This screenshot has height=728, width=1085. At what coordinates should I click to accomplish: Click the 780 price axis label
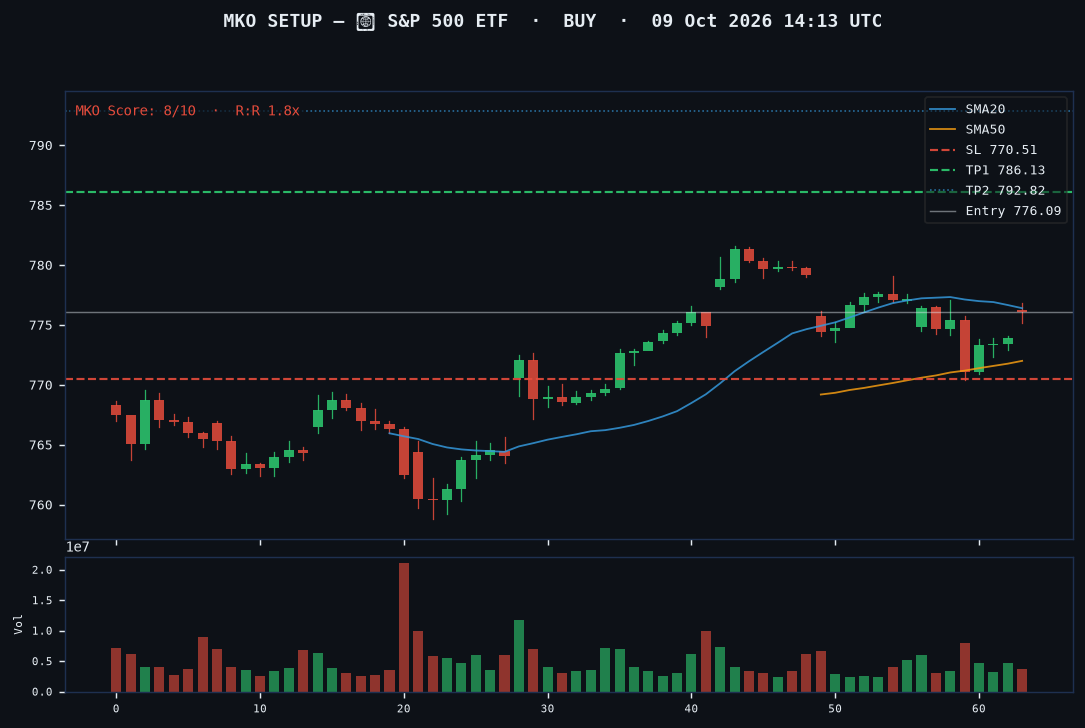point(40,266)
